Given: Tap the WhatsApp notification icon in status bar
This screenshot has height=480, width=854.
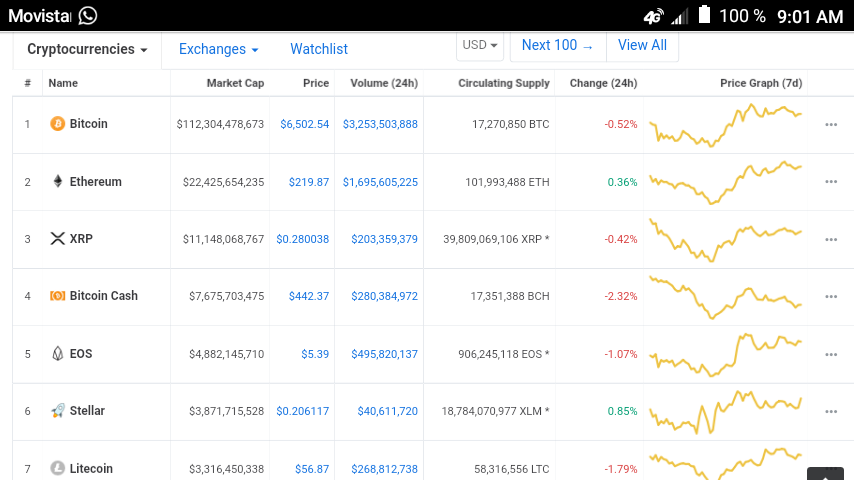Looking at the screenshot, I should [88, 15].
